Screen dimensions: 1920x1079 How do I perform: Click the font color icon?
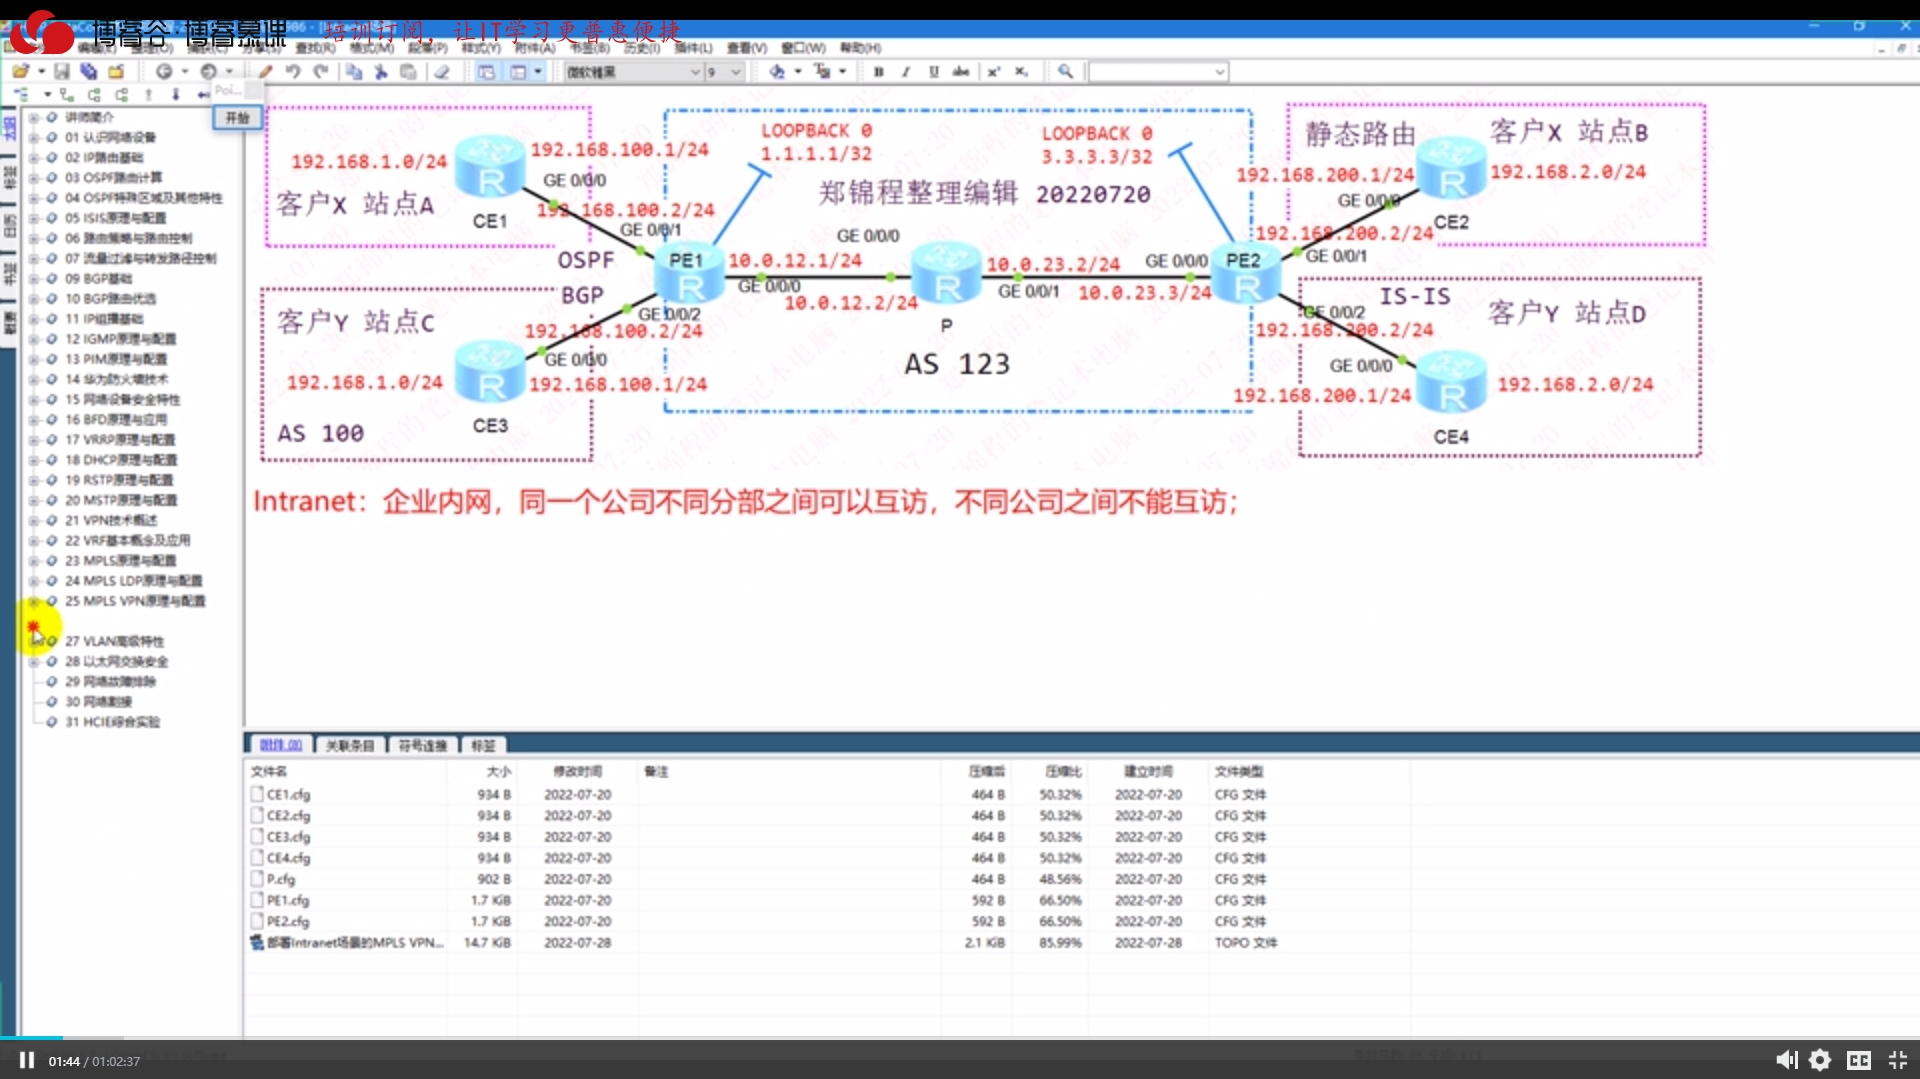(822, 71)
